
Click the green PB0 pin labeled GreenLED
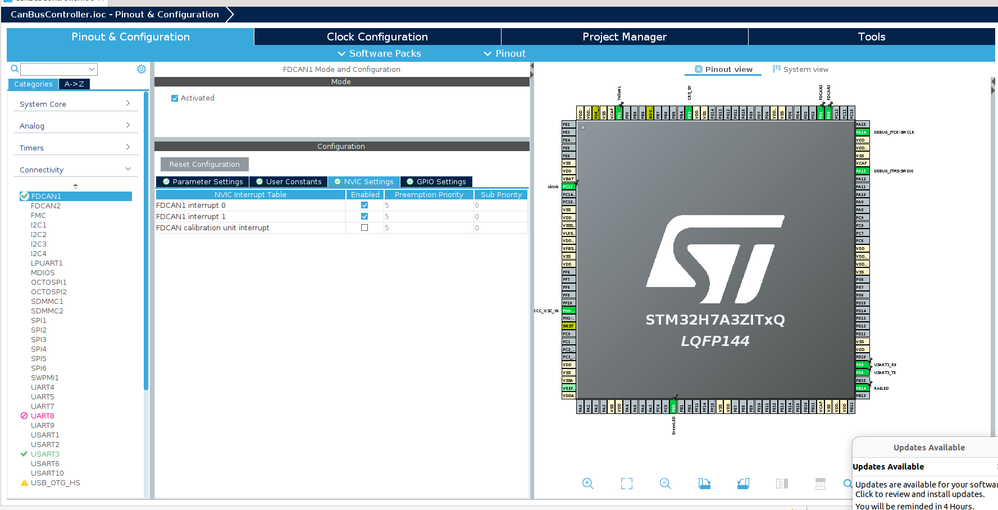[x=673, y=406]
